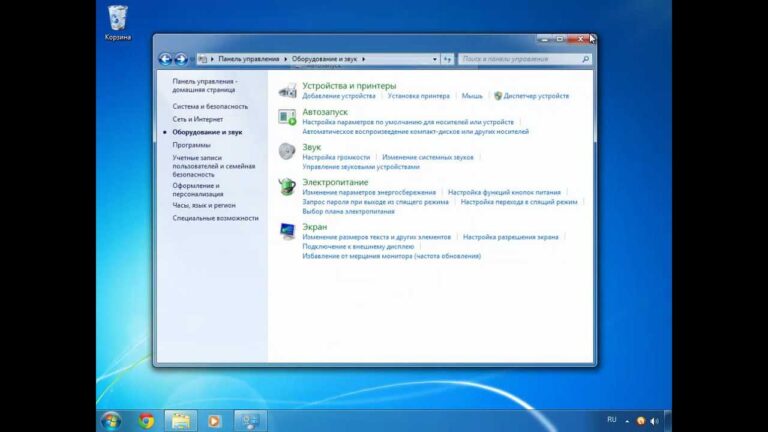The width and height of the screenshot is (768, 432).
Task: Click Настройка разрешения экрана link
Action: [510, 237]
